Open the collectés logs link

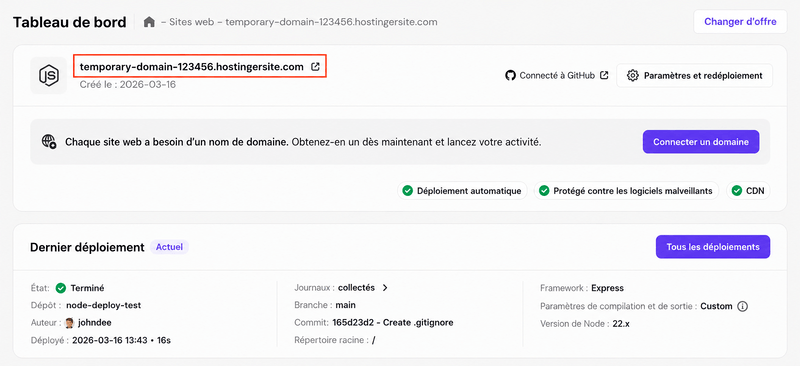[x=356, y=288]
